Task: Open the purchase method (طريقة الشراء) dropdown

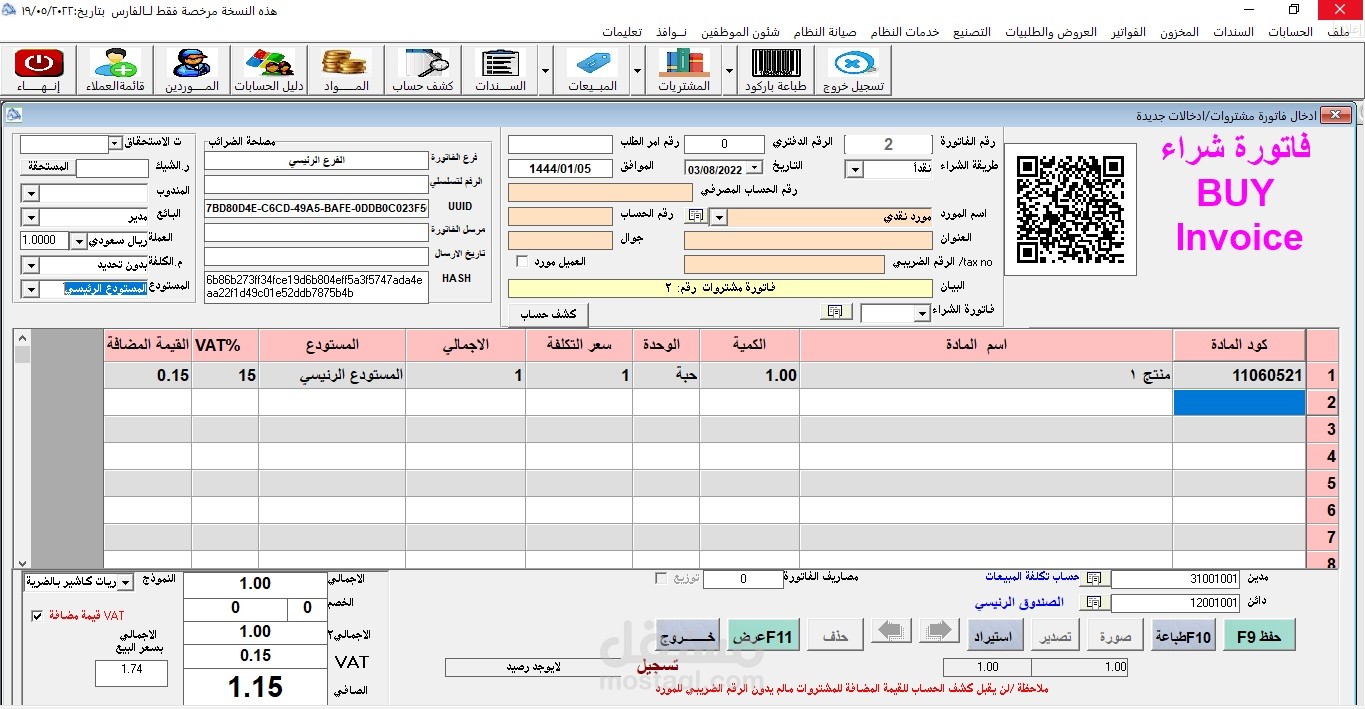Action: (854, 170)
